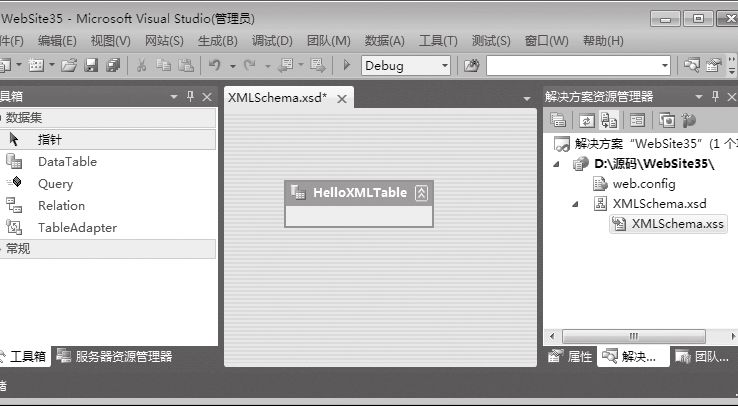Select the Query toolbox item

tap(55, 183)
